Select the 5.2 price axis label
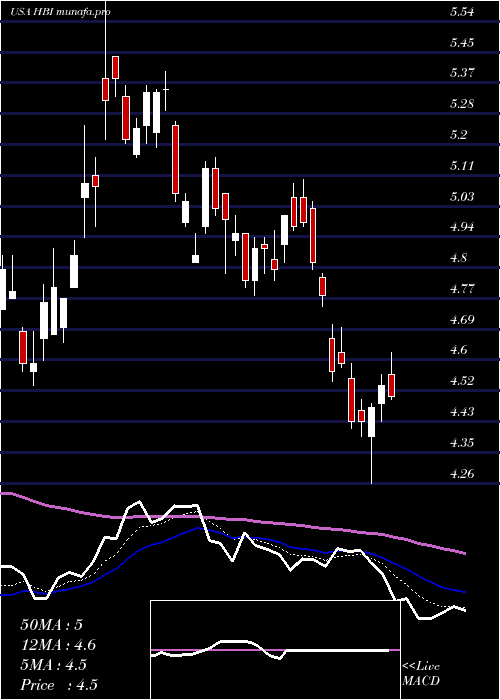Image resolution: width=500 pixels, height=700 pixels. [458, 135]
